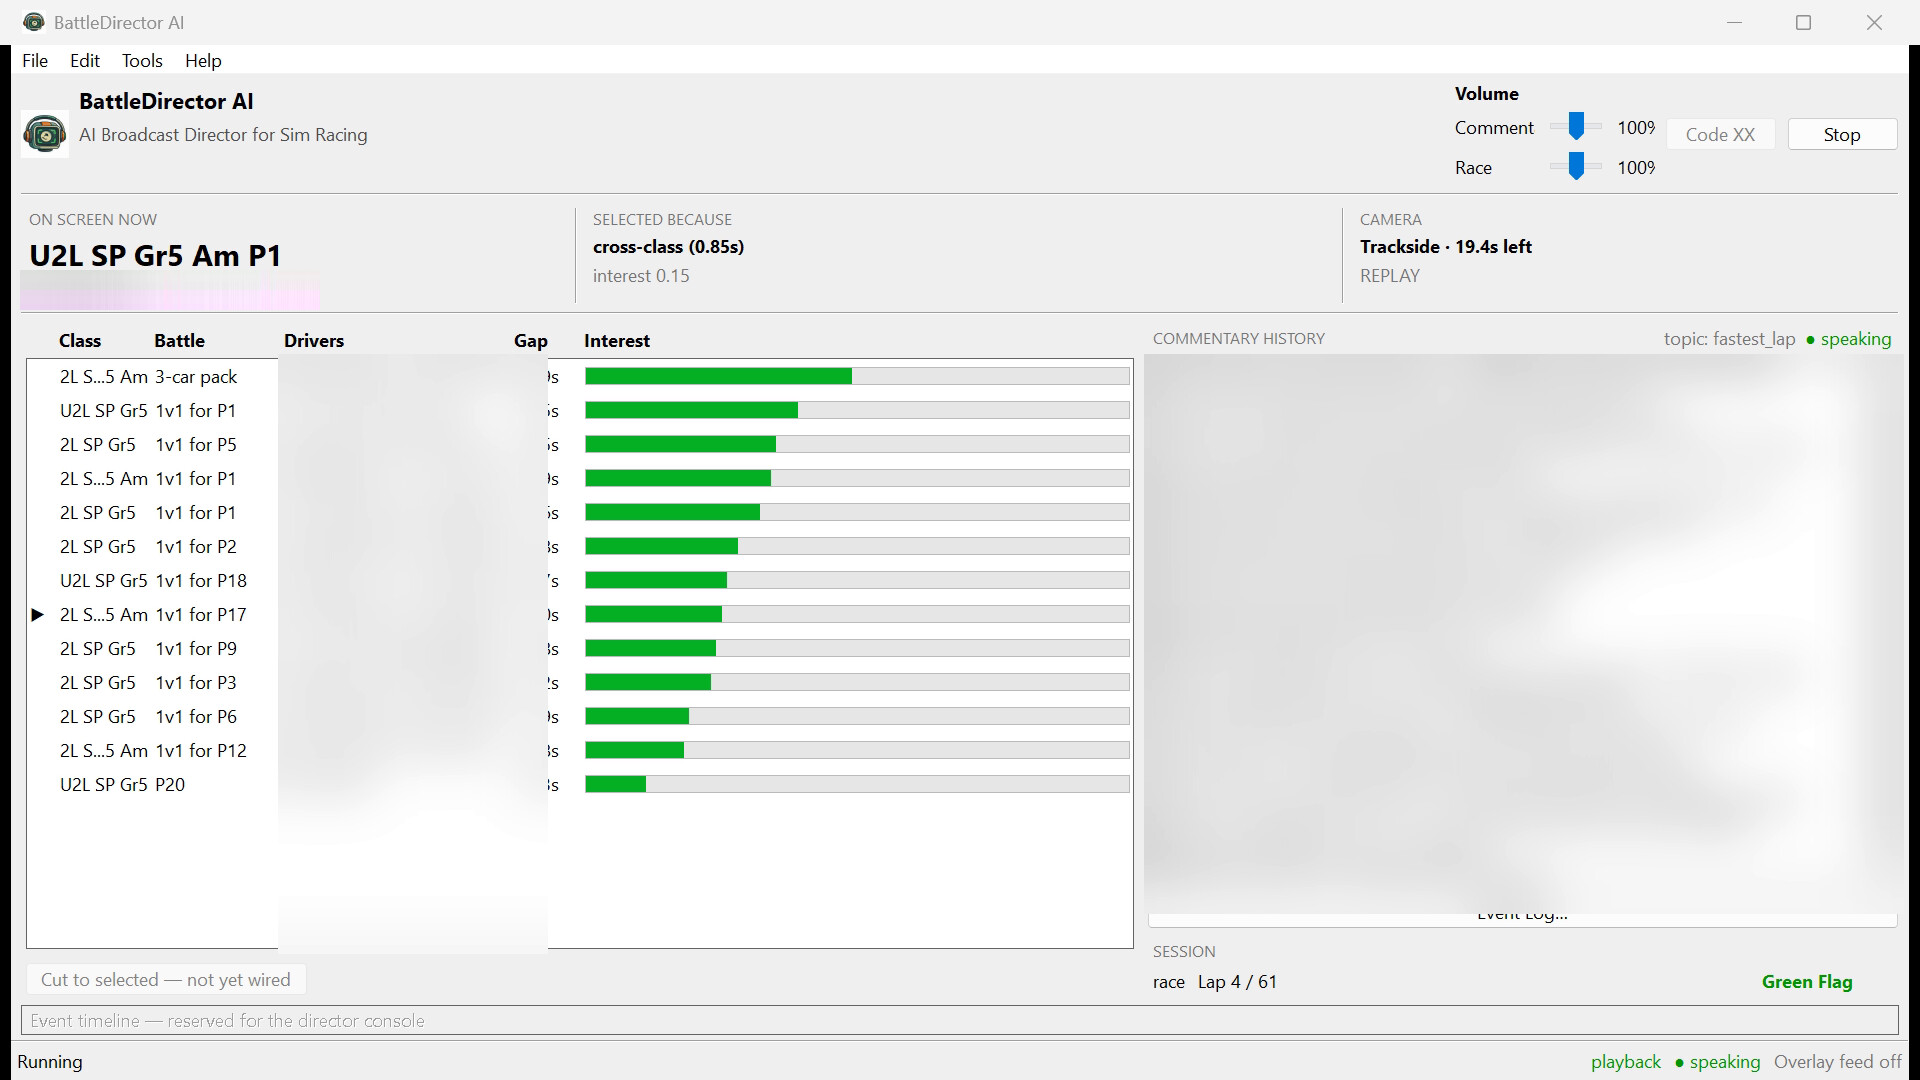The height and width of the screenshot is (1080, 1920).
Task: Click the Event timeline reserved bar
Action: [x=960, y=1021]
